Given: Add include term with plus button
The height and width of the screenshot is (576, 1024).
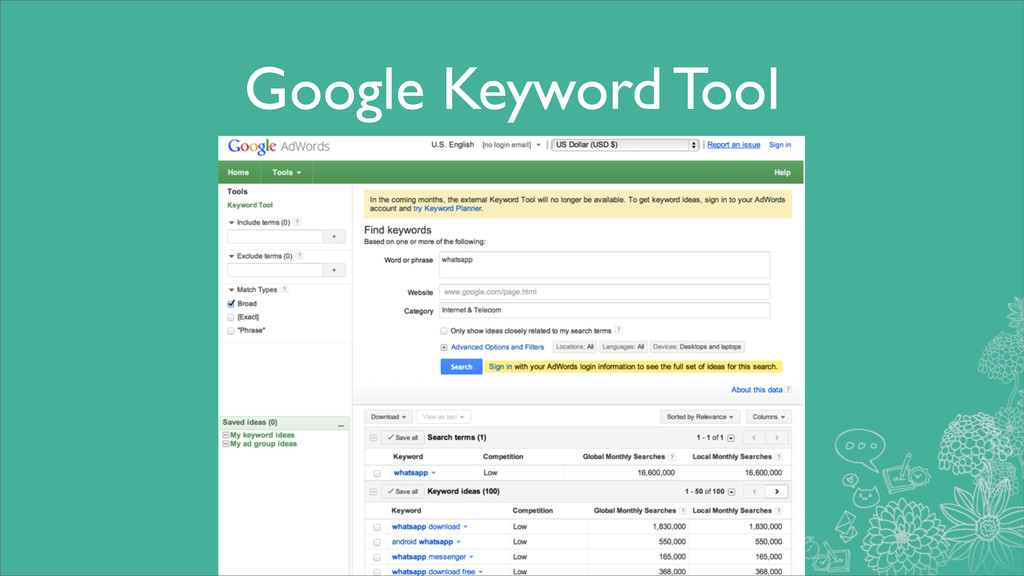Looking at the screenshot, I should [334, 236].
